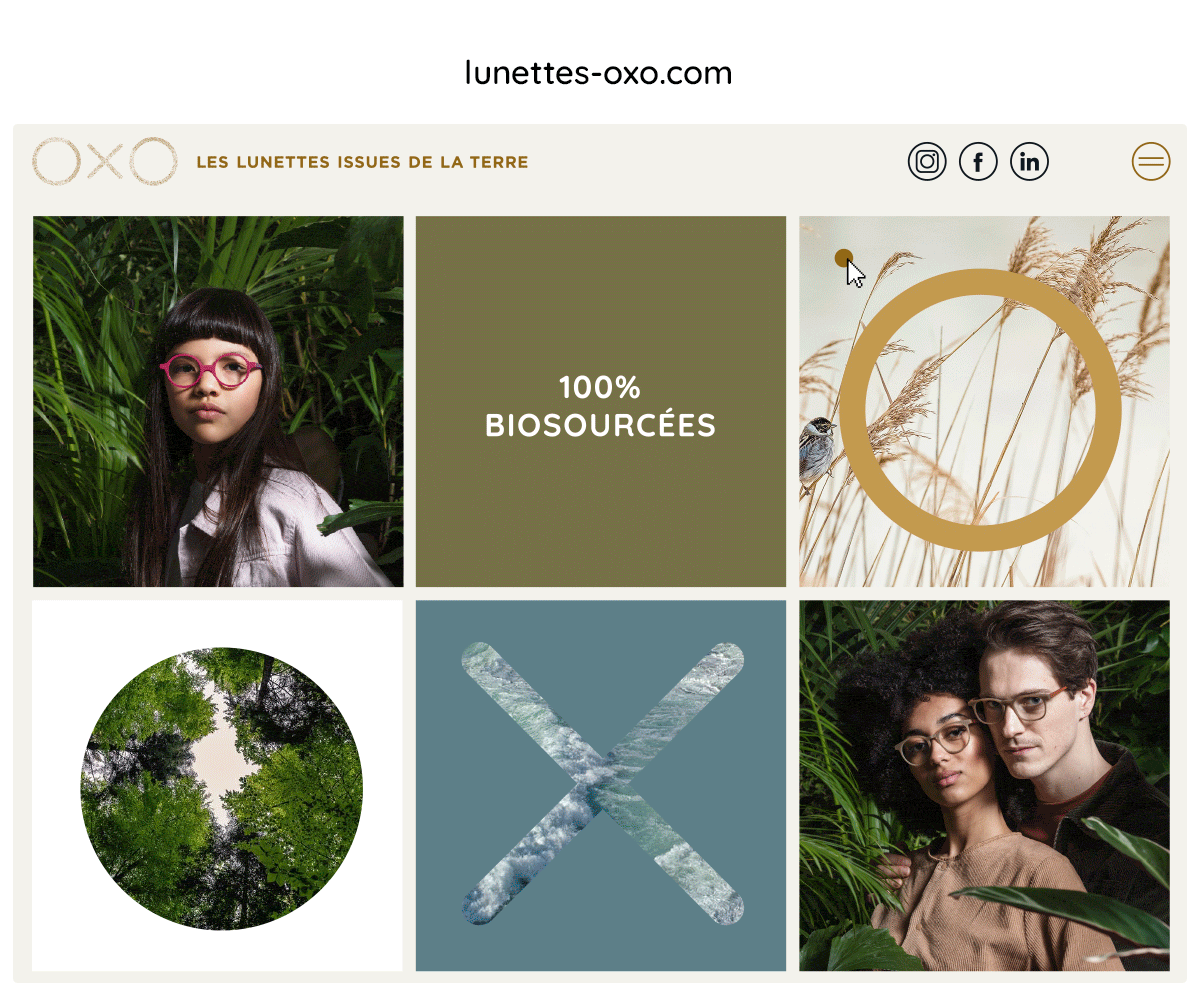1200x997 pixels.
Task: Click the water-textured X shape
Action: pos(602,783)
